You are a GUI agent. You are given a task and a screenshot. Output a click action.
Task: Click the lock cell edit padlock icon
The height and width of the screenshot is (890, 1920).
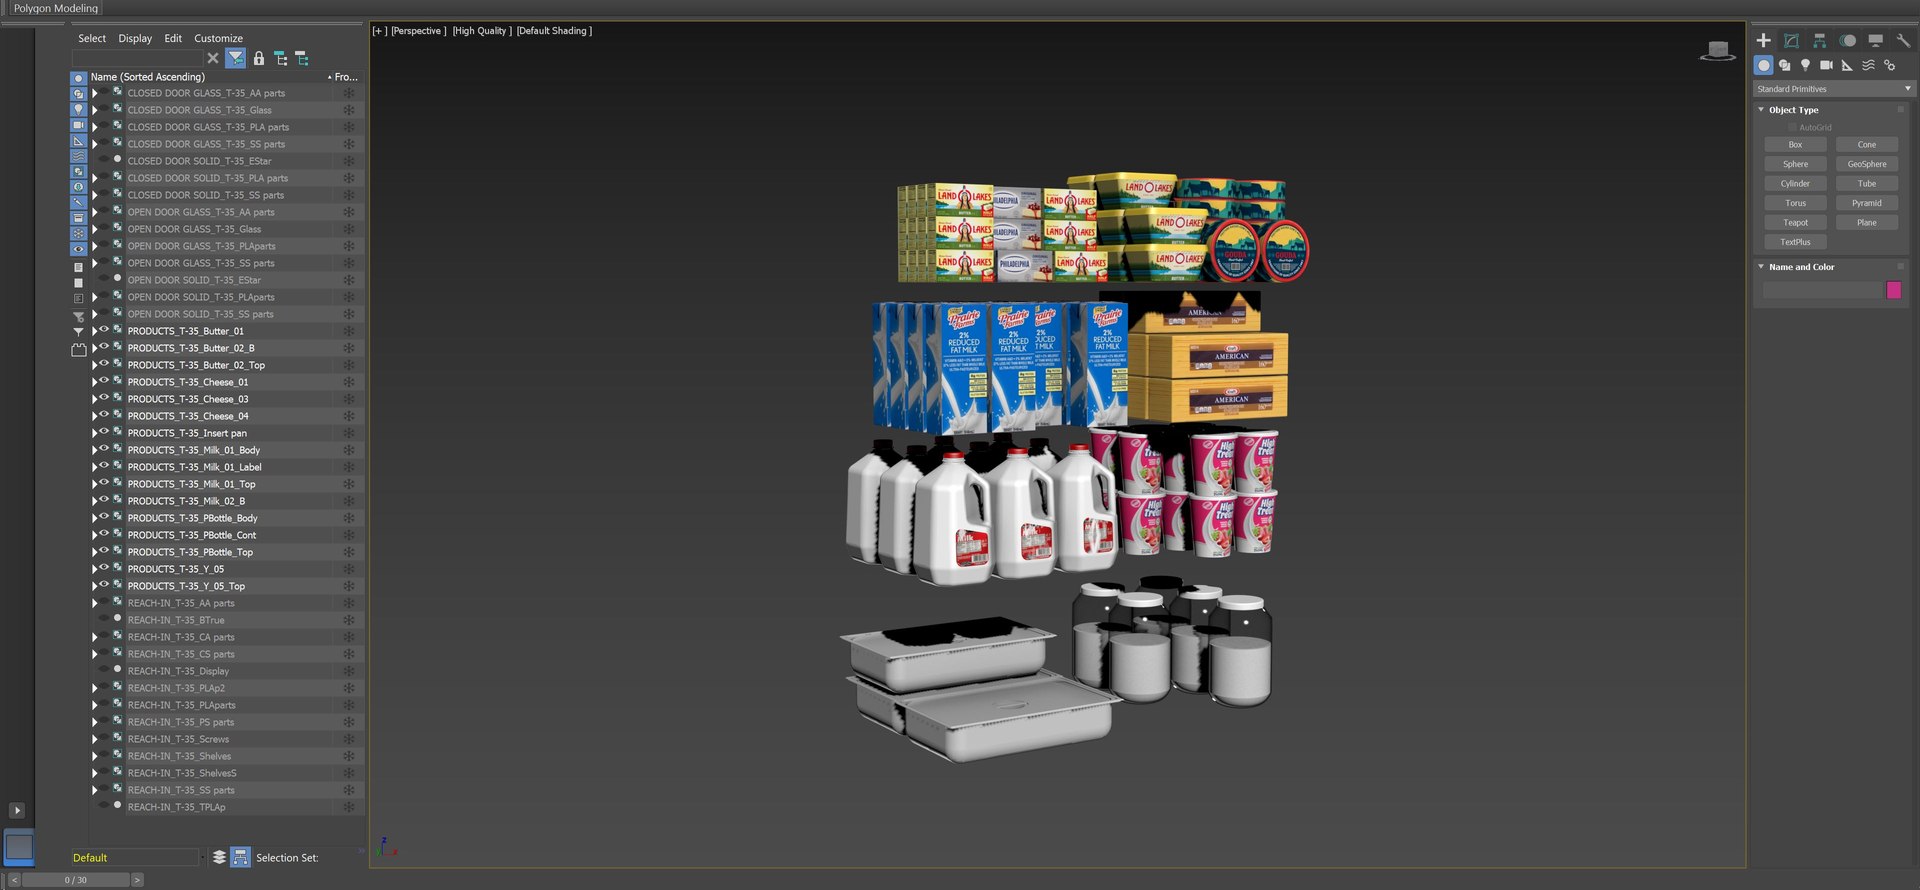(x=259, y=59)
